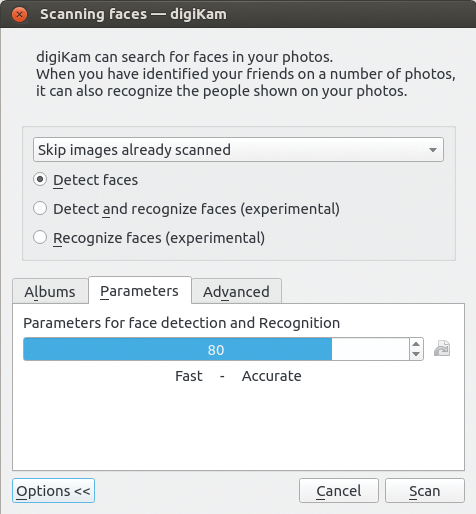Open the Skip images already scanned dropdown

pyautogui.click(x=238, y=150)
